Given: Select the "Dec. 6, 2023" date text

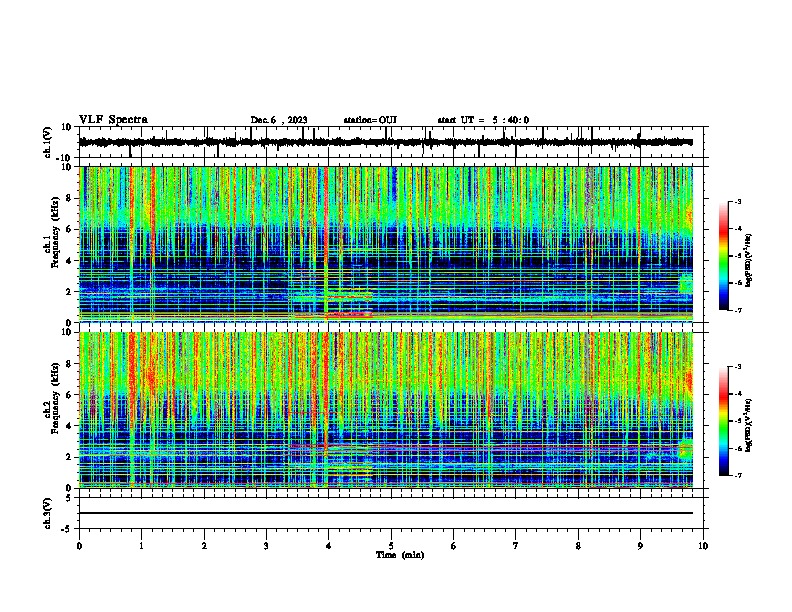Looking at the screenshot, I should [279, 120].
